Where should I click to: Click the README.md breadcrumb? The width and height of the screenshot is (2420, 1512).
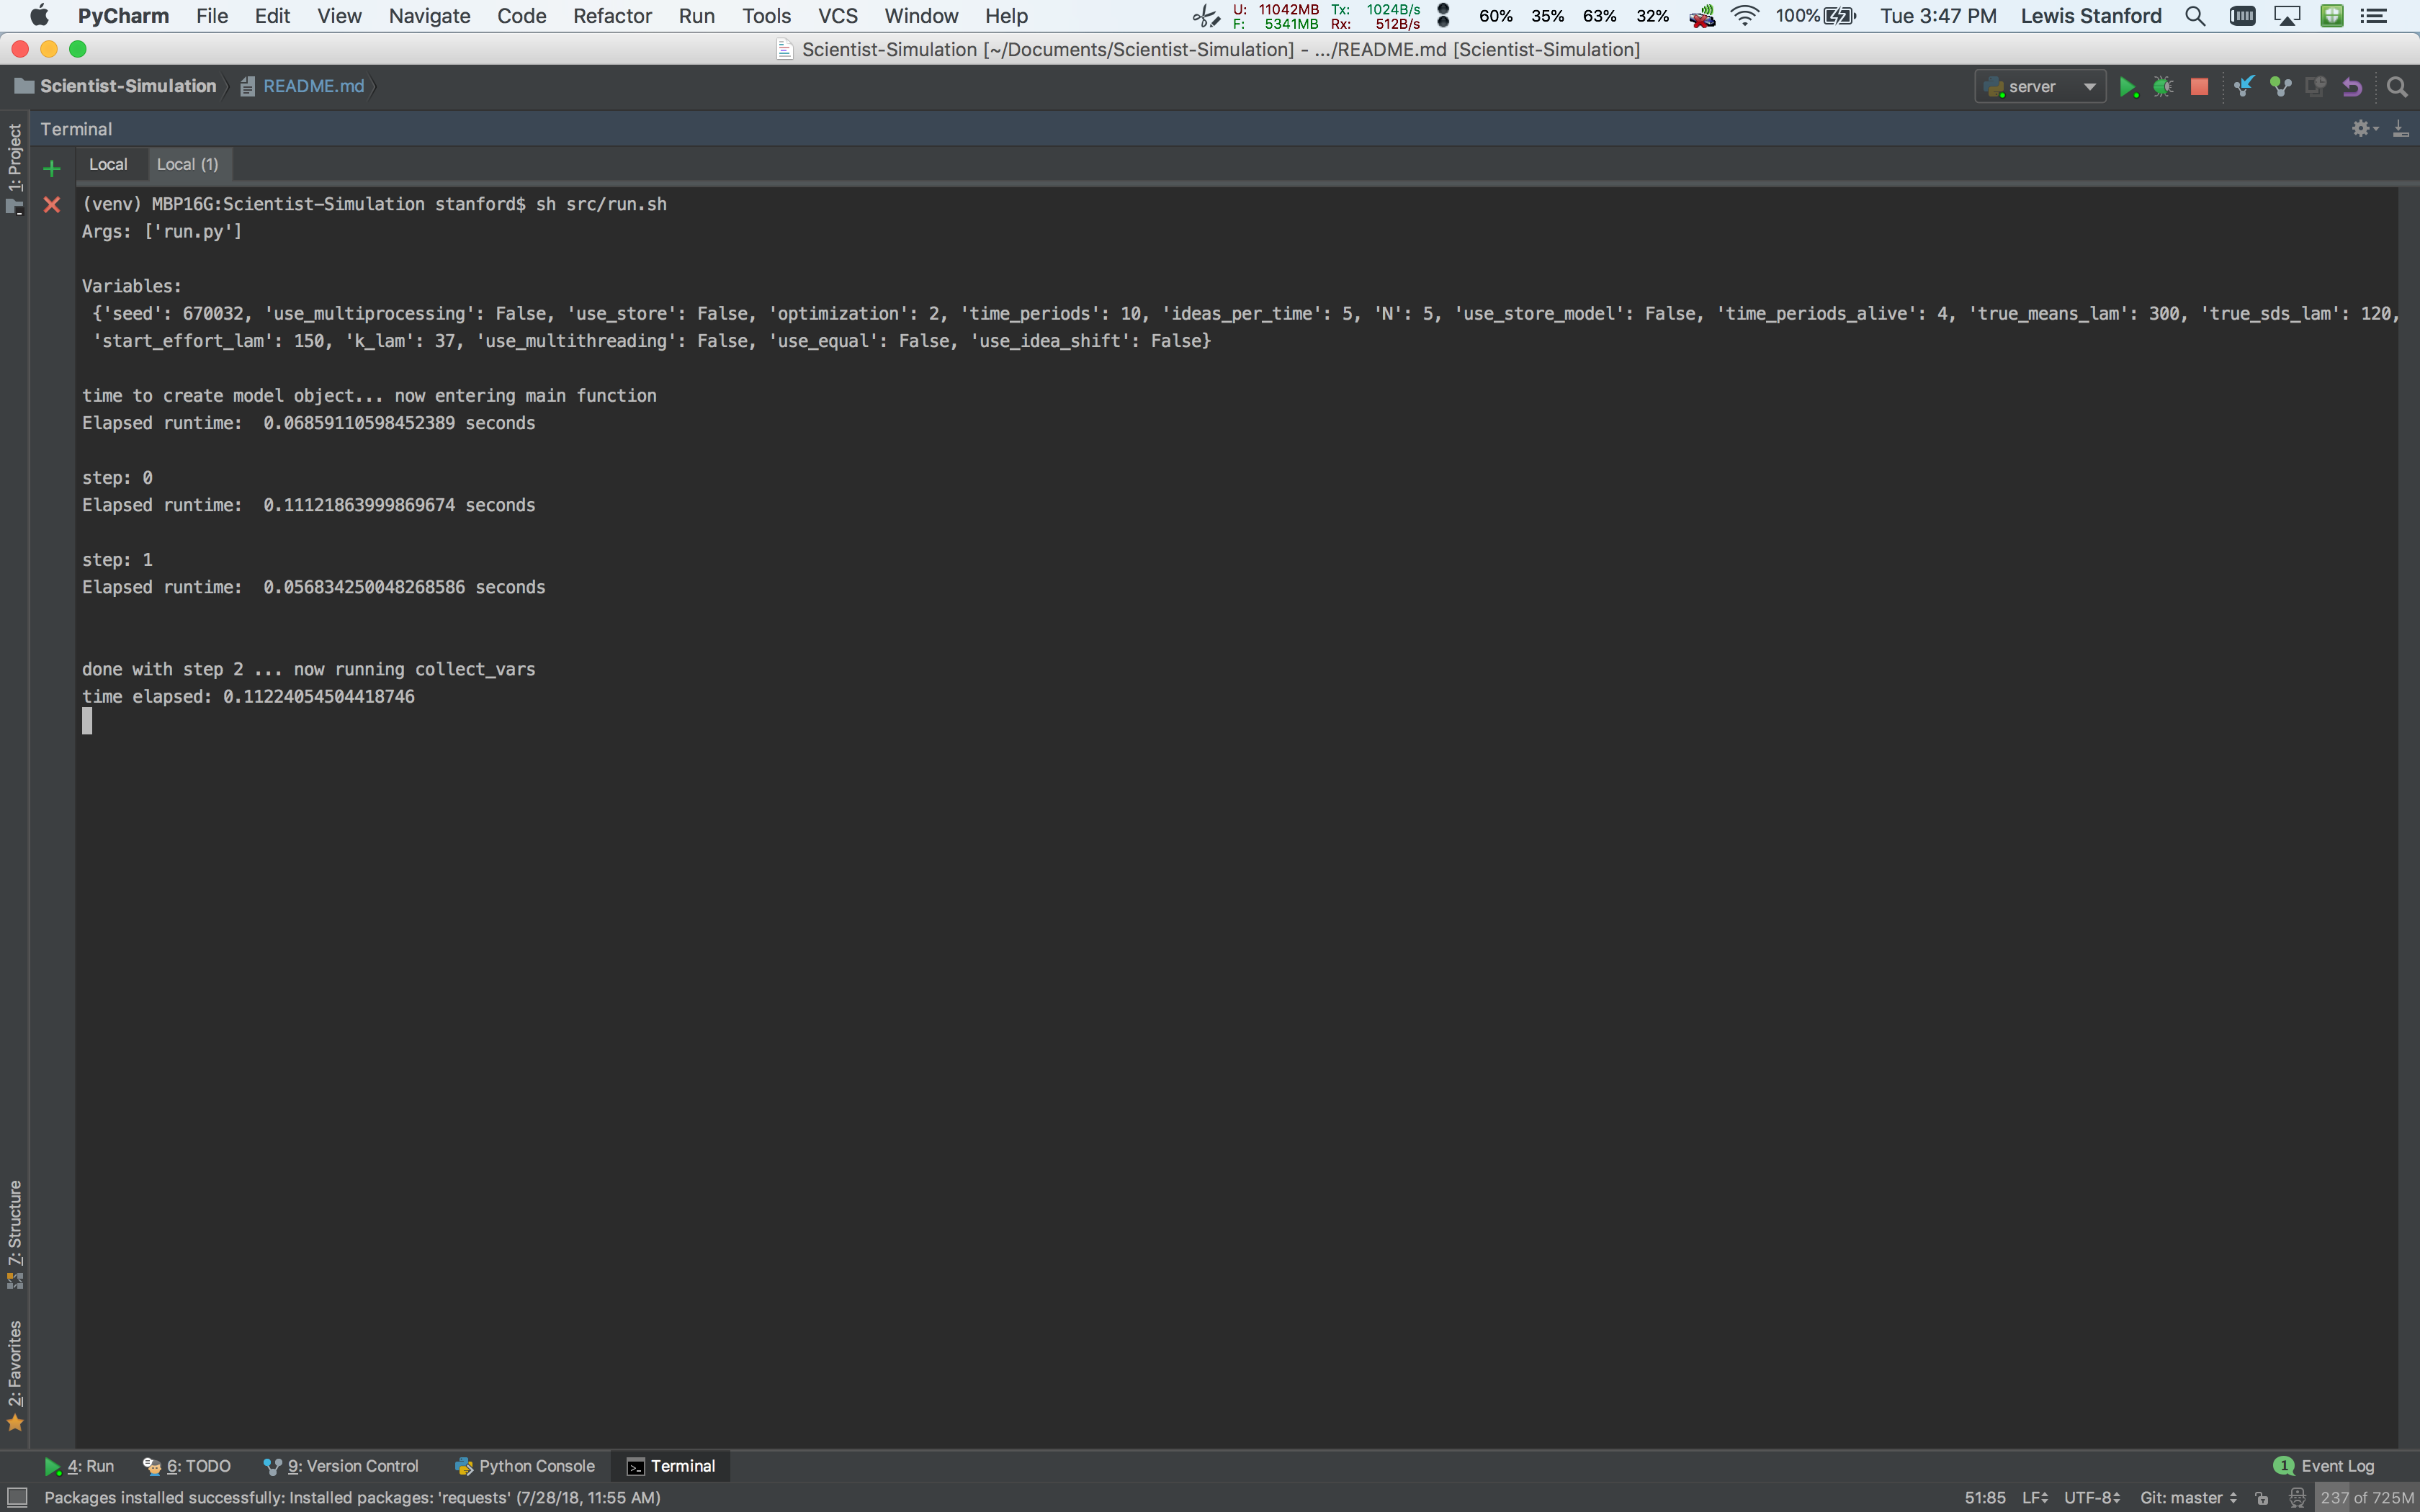(x=313, y=86)
